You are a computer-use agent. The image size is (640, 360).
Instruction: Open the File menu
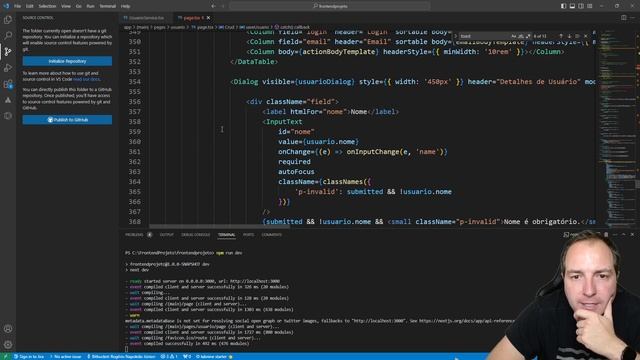(18, 6)
